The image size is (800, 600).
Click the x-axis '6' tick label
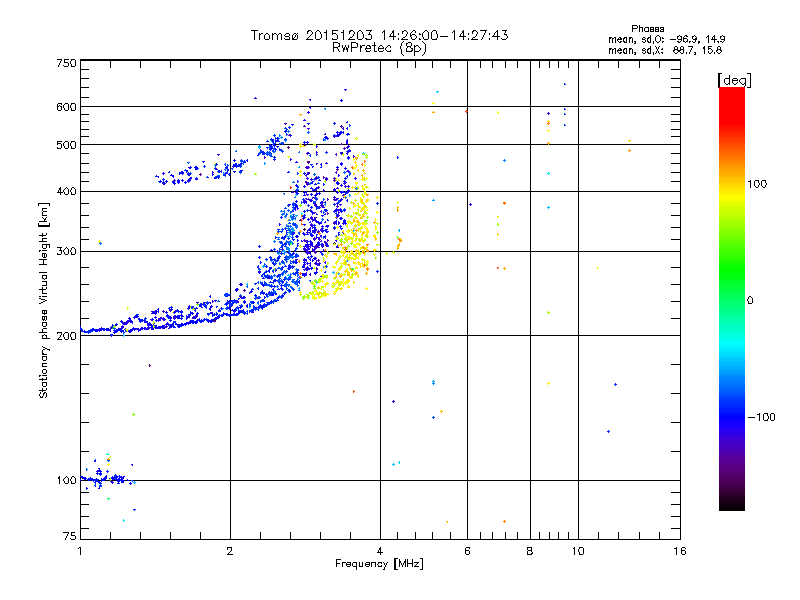(x=467, y=551)
